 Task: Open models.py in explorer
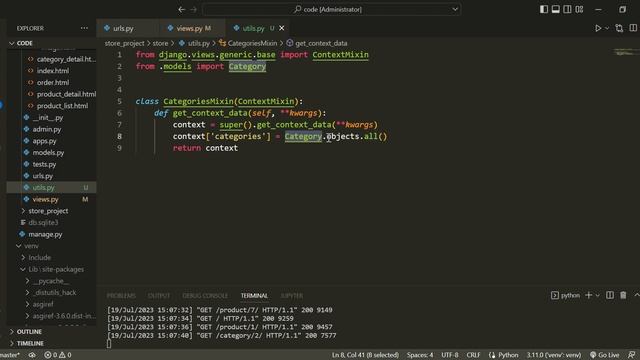point(48,153)
